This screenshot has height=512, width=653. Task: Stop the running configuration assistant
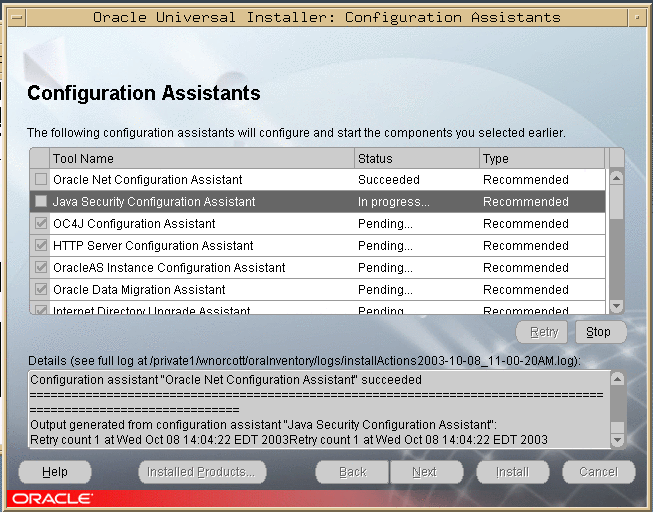pyautogui.click(x=601, y=332)
